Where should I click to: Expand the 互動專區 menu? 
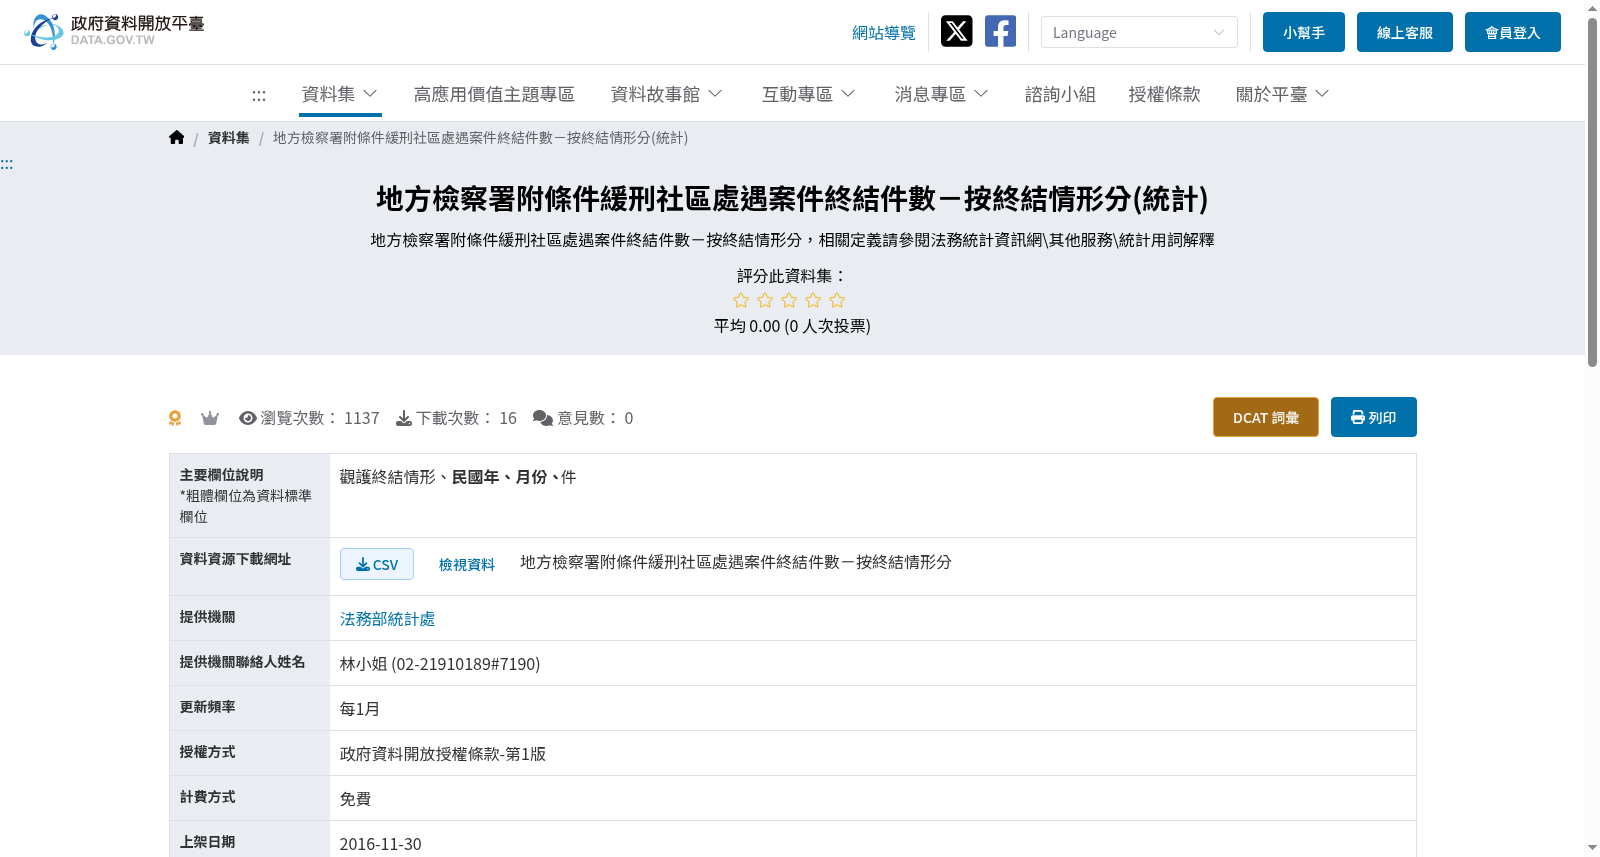point(809,94)
